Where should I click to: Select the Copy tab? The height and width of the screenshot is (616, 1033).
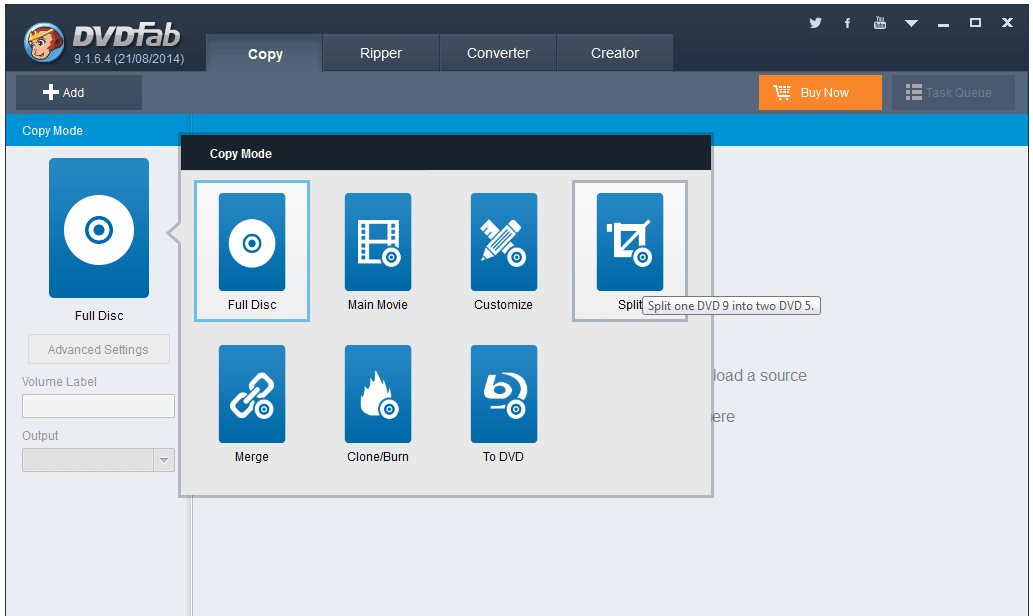coord(263,52)
